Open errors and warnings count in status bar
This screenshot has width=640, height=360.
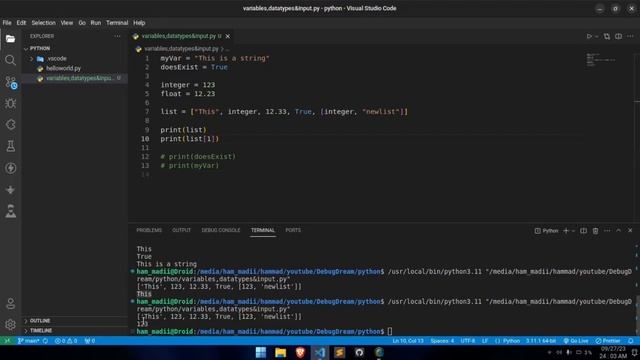click(66, 341)
